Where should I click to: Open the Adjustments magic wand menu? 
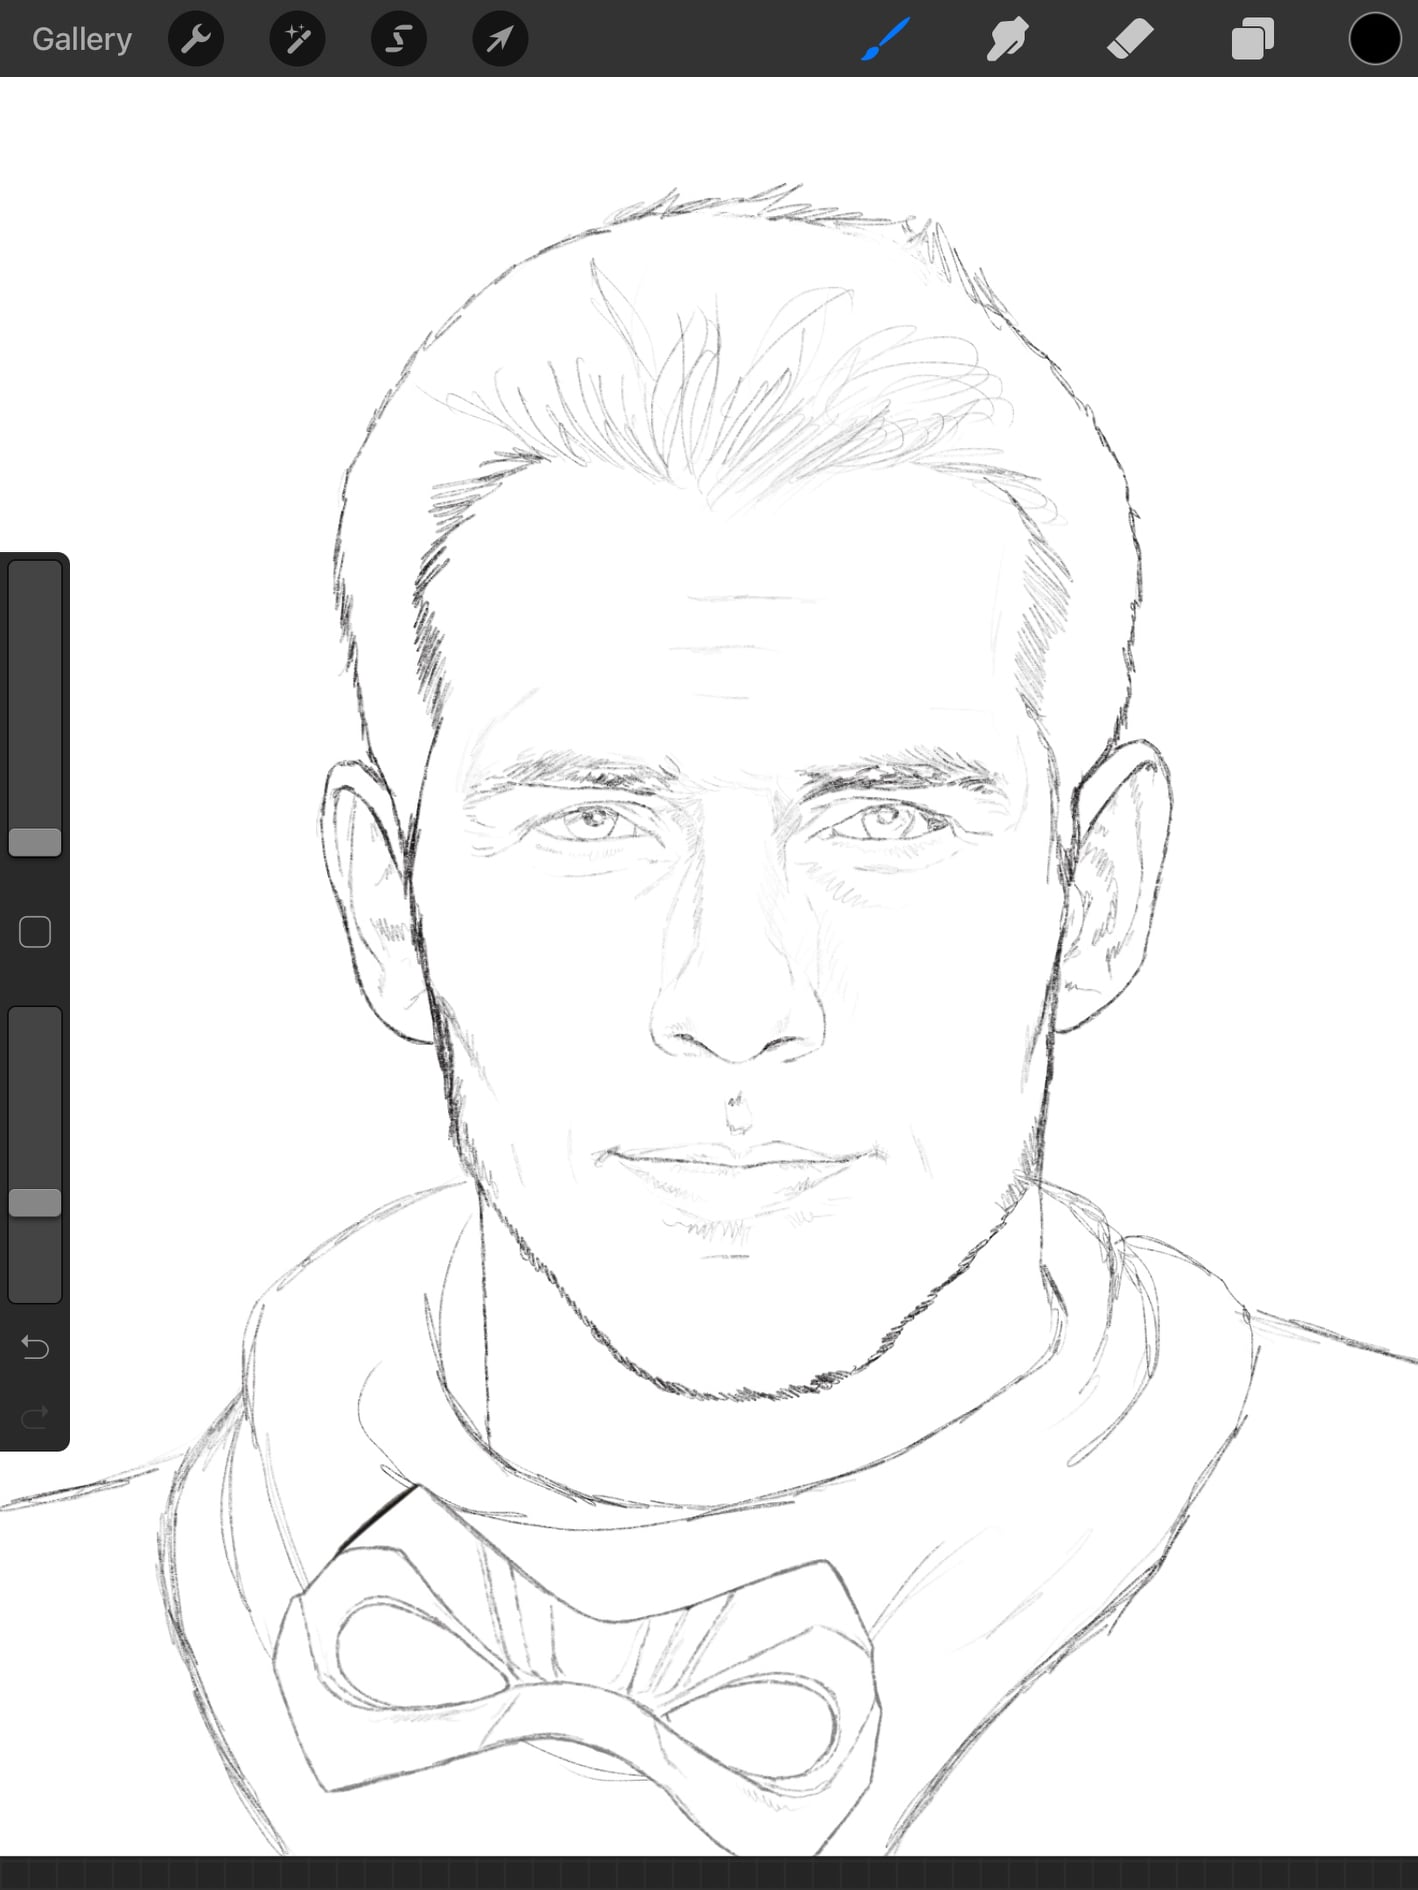(x=297, y=39)
